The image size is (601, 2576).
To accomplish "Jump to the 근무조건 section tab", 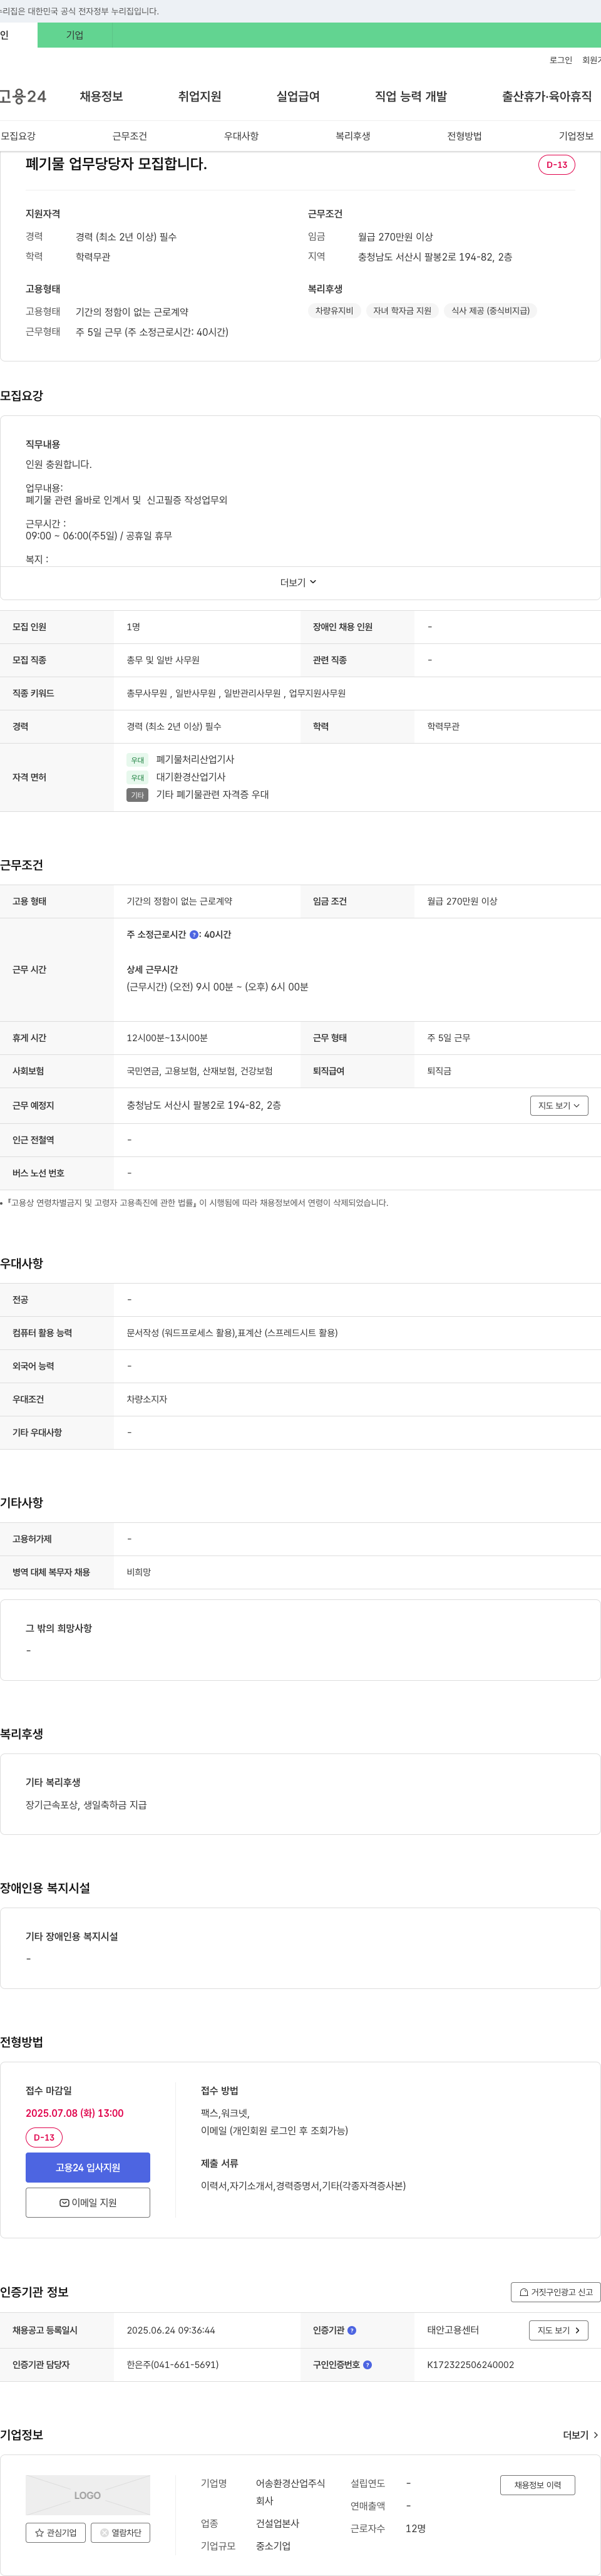I will (x=130, y=136).
